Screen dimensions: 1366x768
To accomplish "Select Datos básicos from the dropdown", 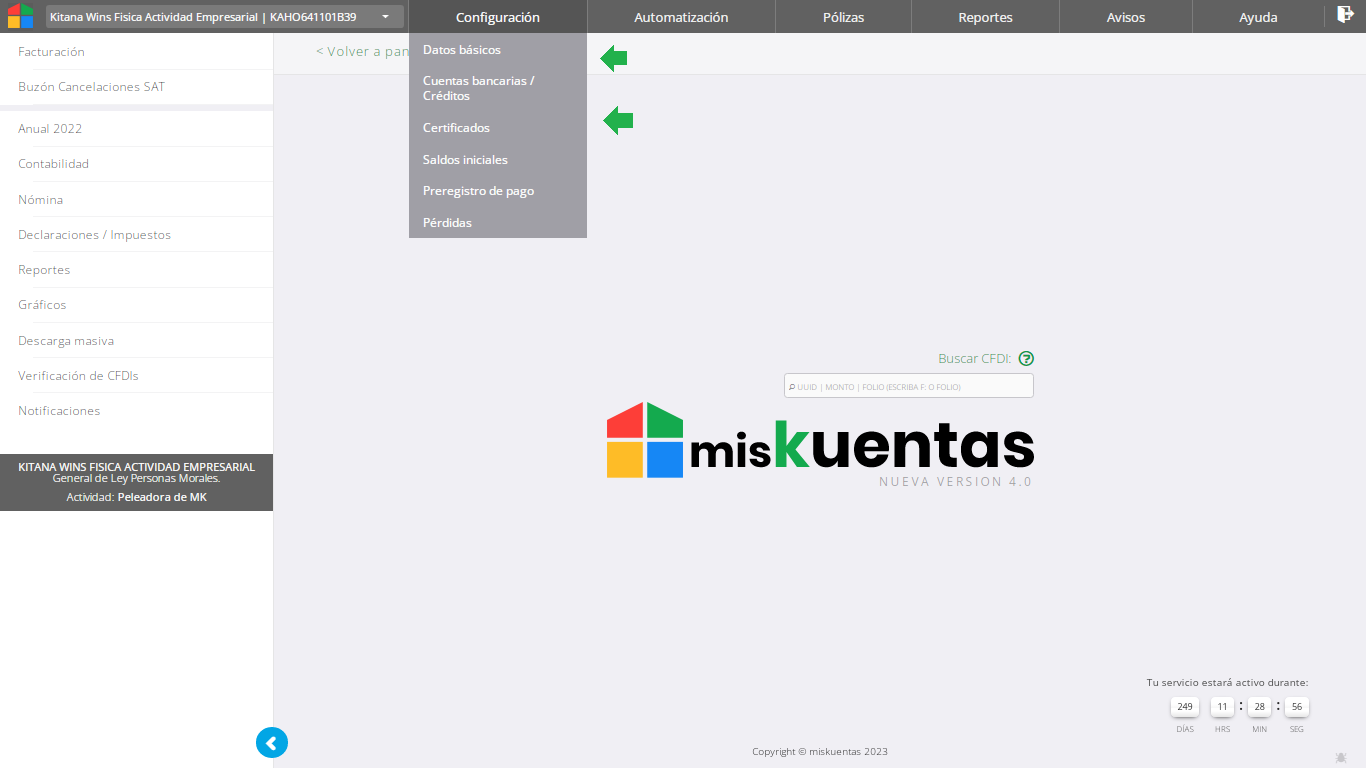I will click(462, 50).
